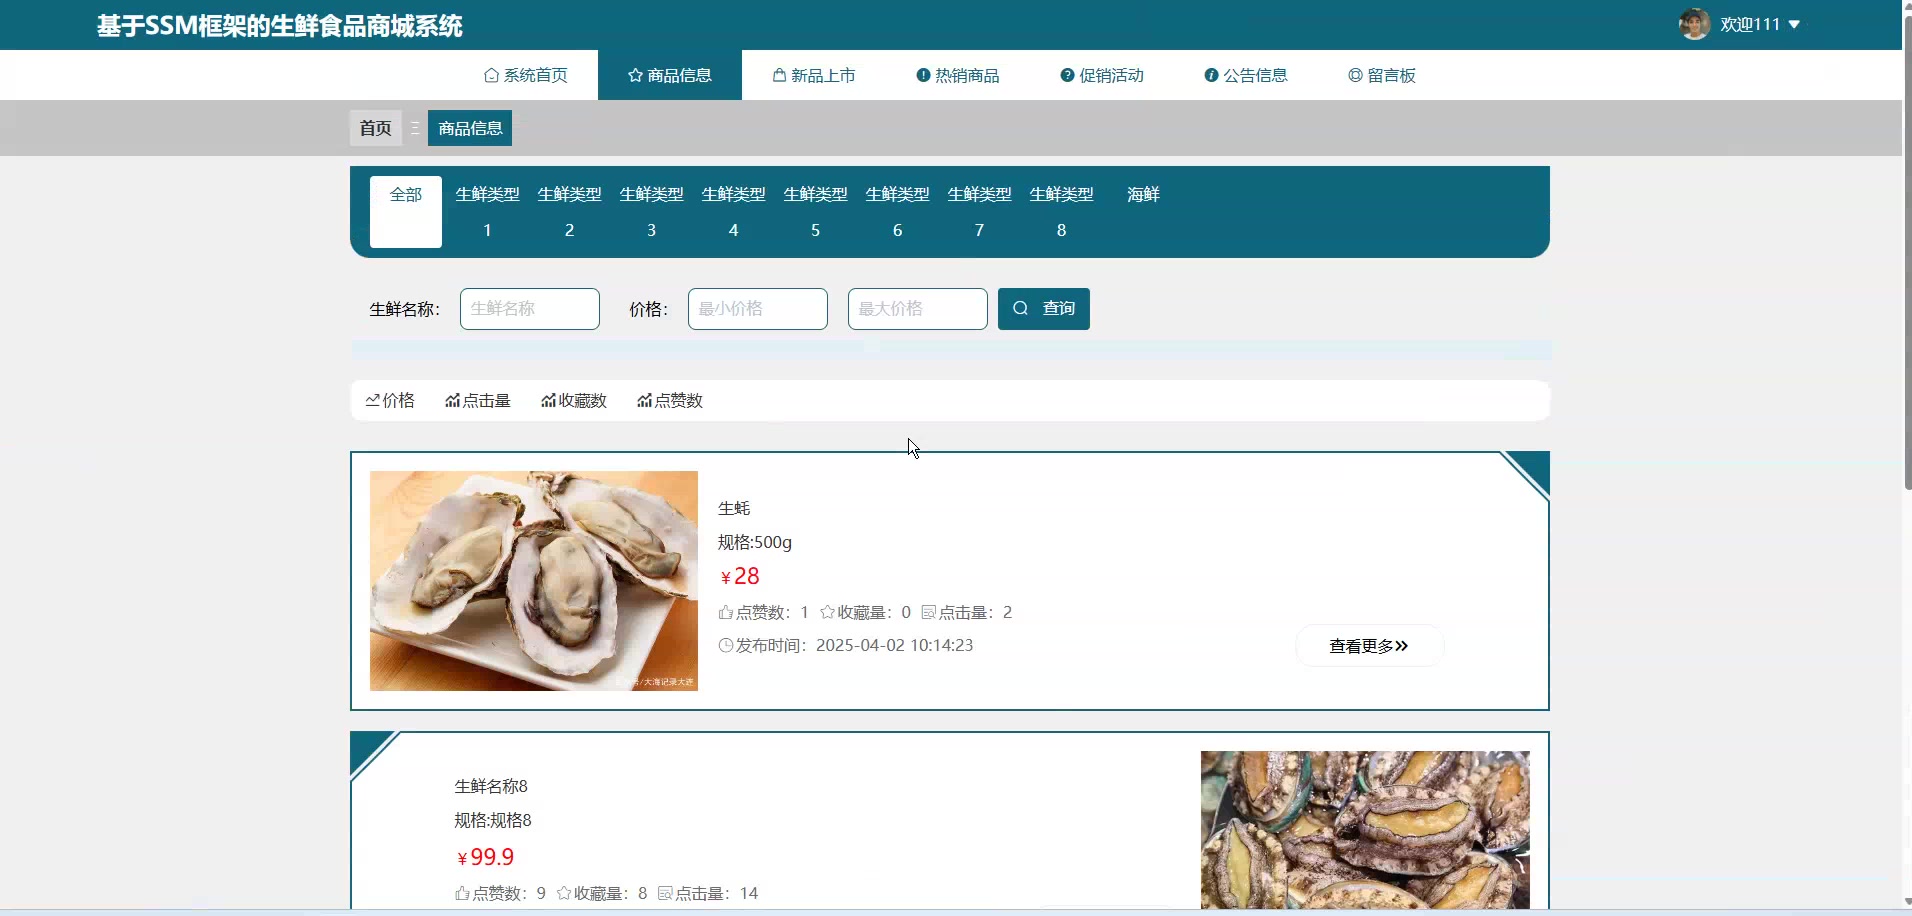Click the 规格:规格8 specification text
This screenshot has width=1912, height=916.
coord(493,820)
